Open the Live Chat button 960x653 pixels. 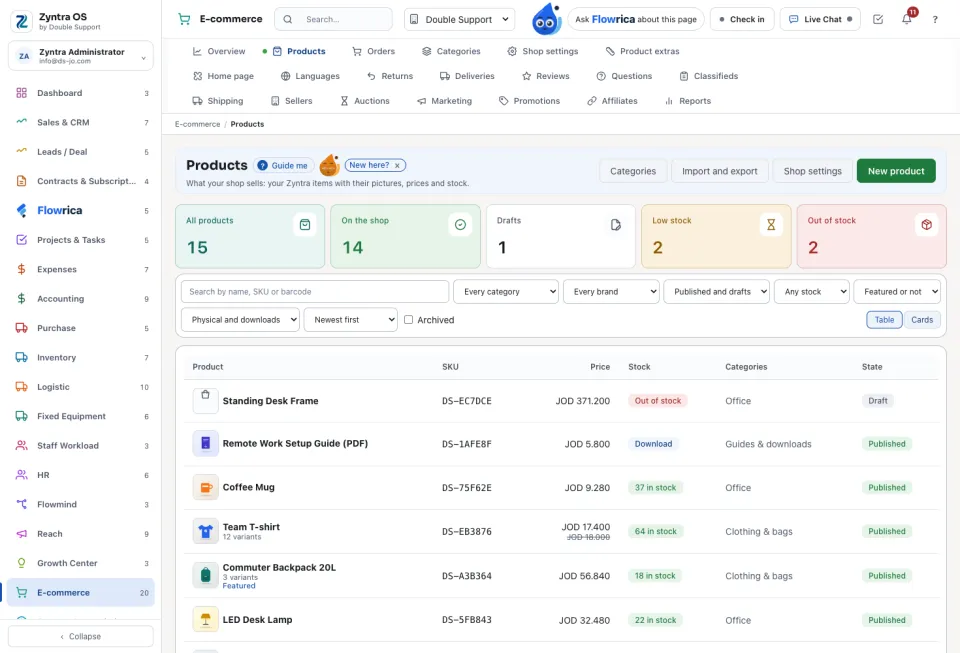click(820, 19)
